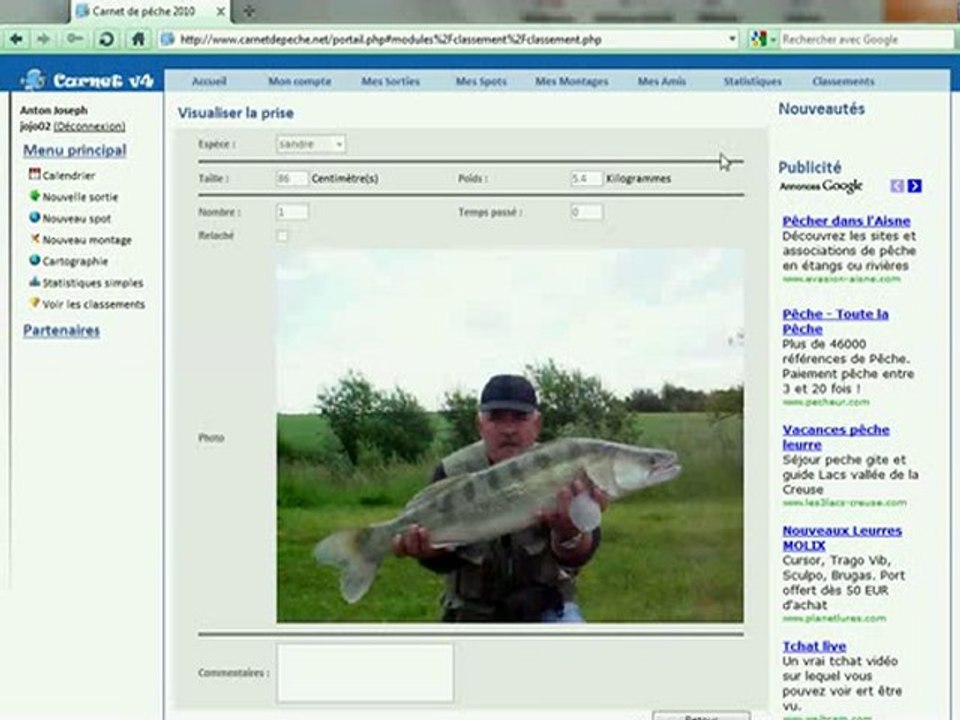This screenshot has height=720, width=960.
Task: Open the Pêcher dans l'Aisne ad link
Action: point(846,221)
